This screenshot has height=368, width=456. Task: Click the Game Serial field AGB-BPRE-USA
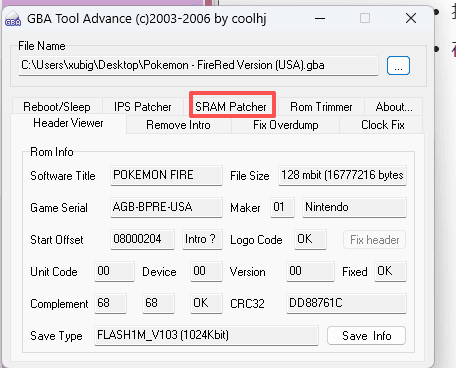[166, 207]
